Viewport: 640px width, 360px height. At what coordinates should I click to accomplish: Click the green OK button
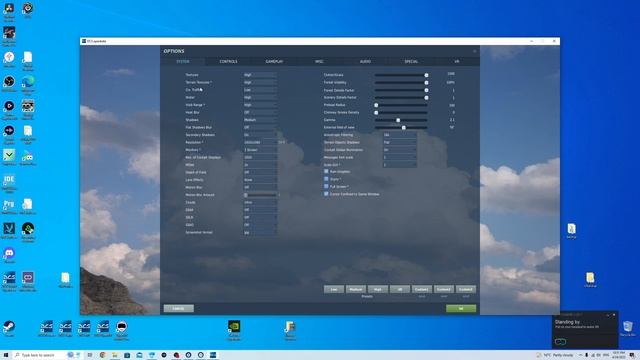coord(461,309)
